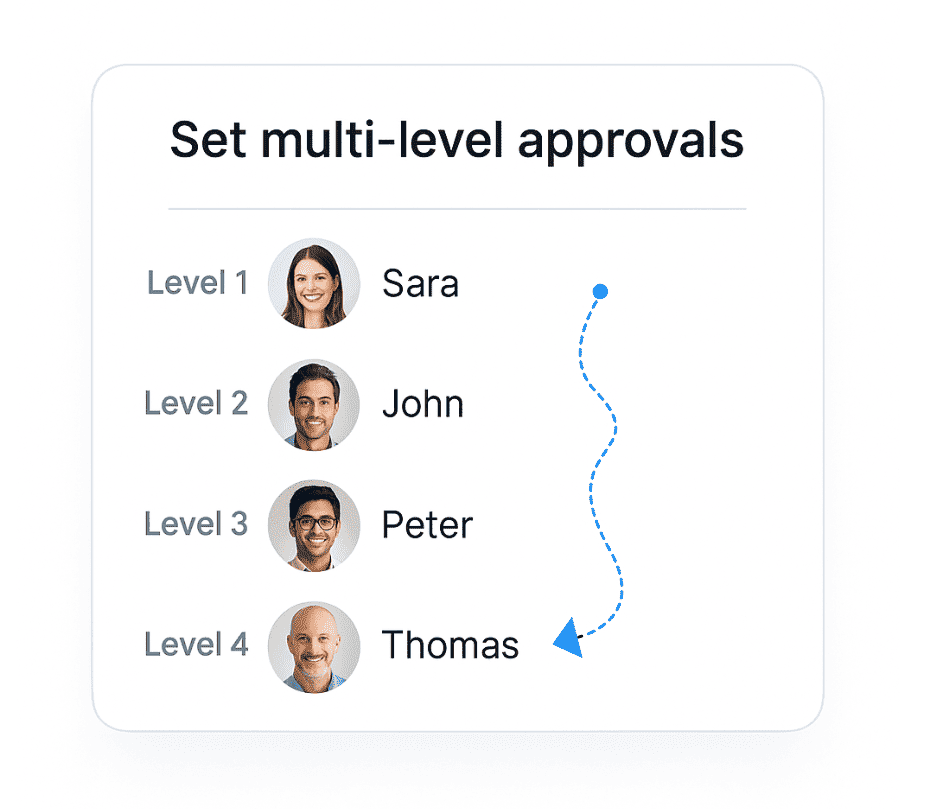
Task: Click the word approvals in the title
Action: 631,143
